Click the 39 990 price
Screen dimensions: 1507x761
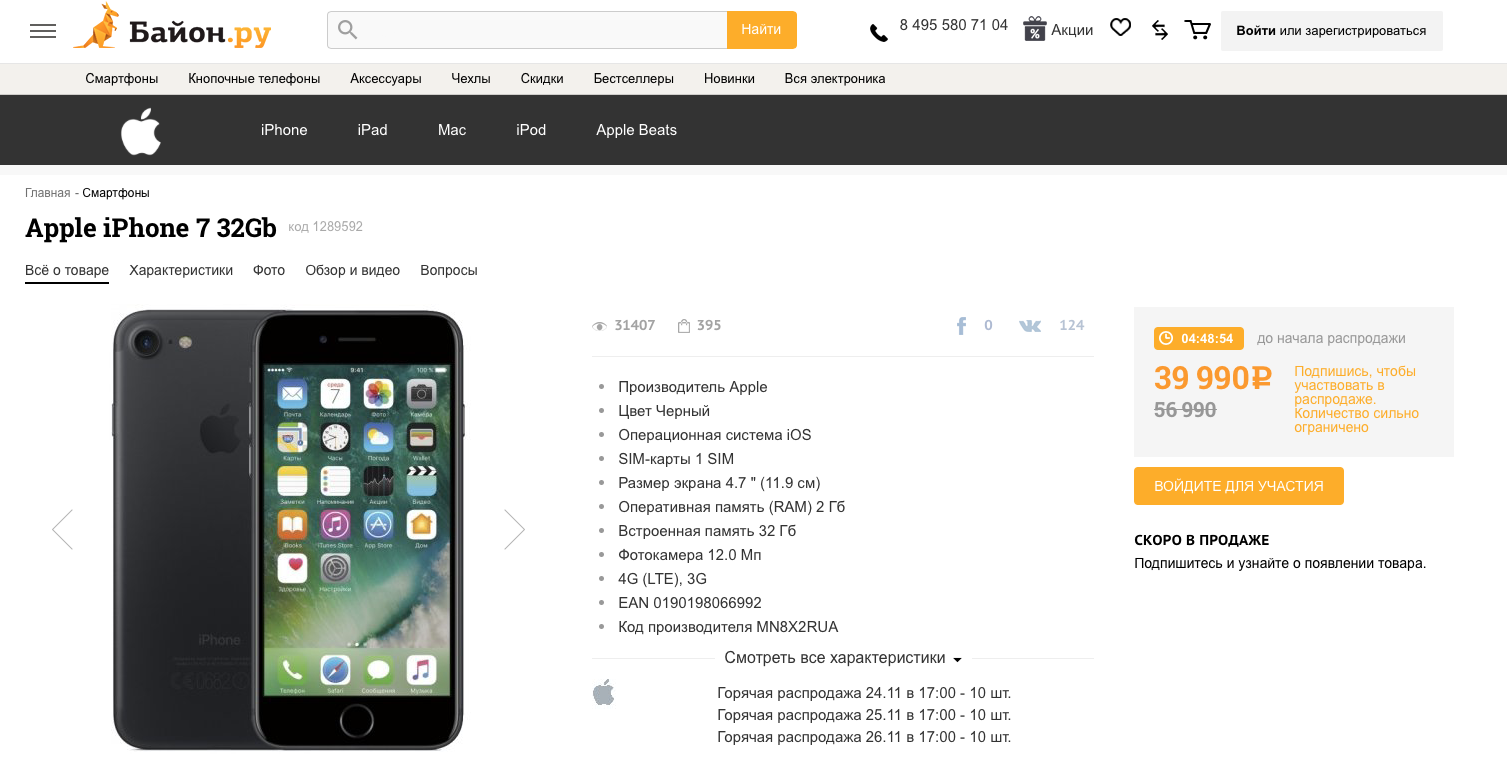(x=1212, y=378)
